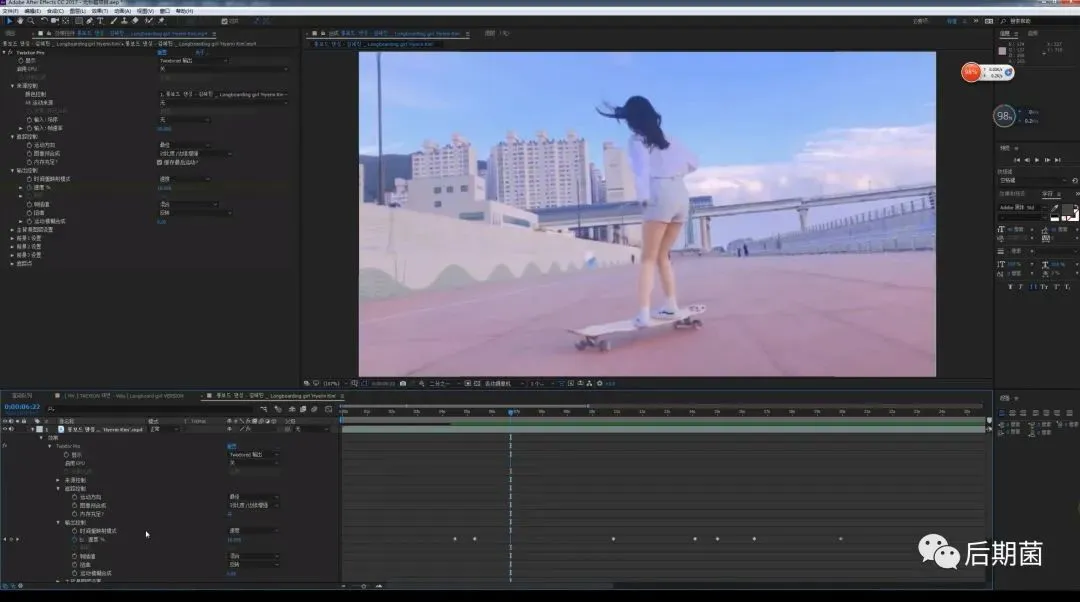Open the 文件(F) menu
Viewport: 1080px width, 602px height.
[11, 11]
